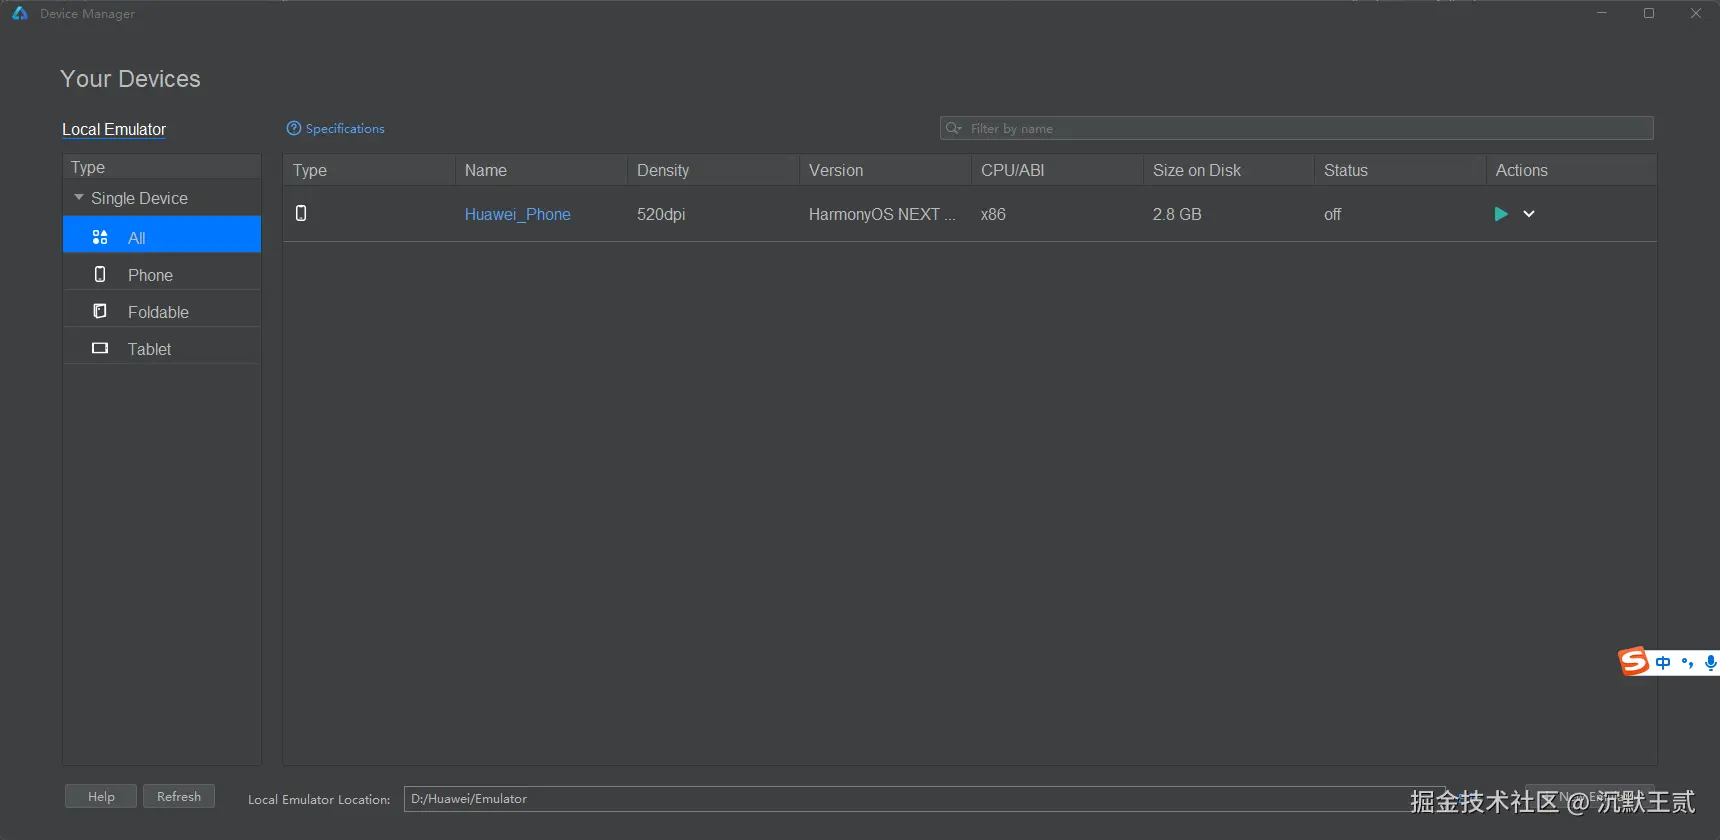
Task: Focus the Filter by name search field
Action: [1296, 128]
